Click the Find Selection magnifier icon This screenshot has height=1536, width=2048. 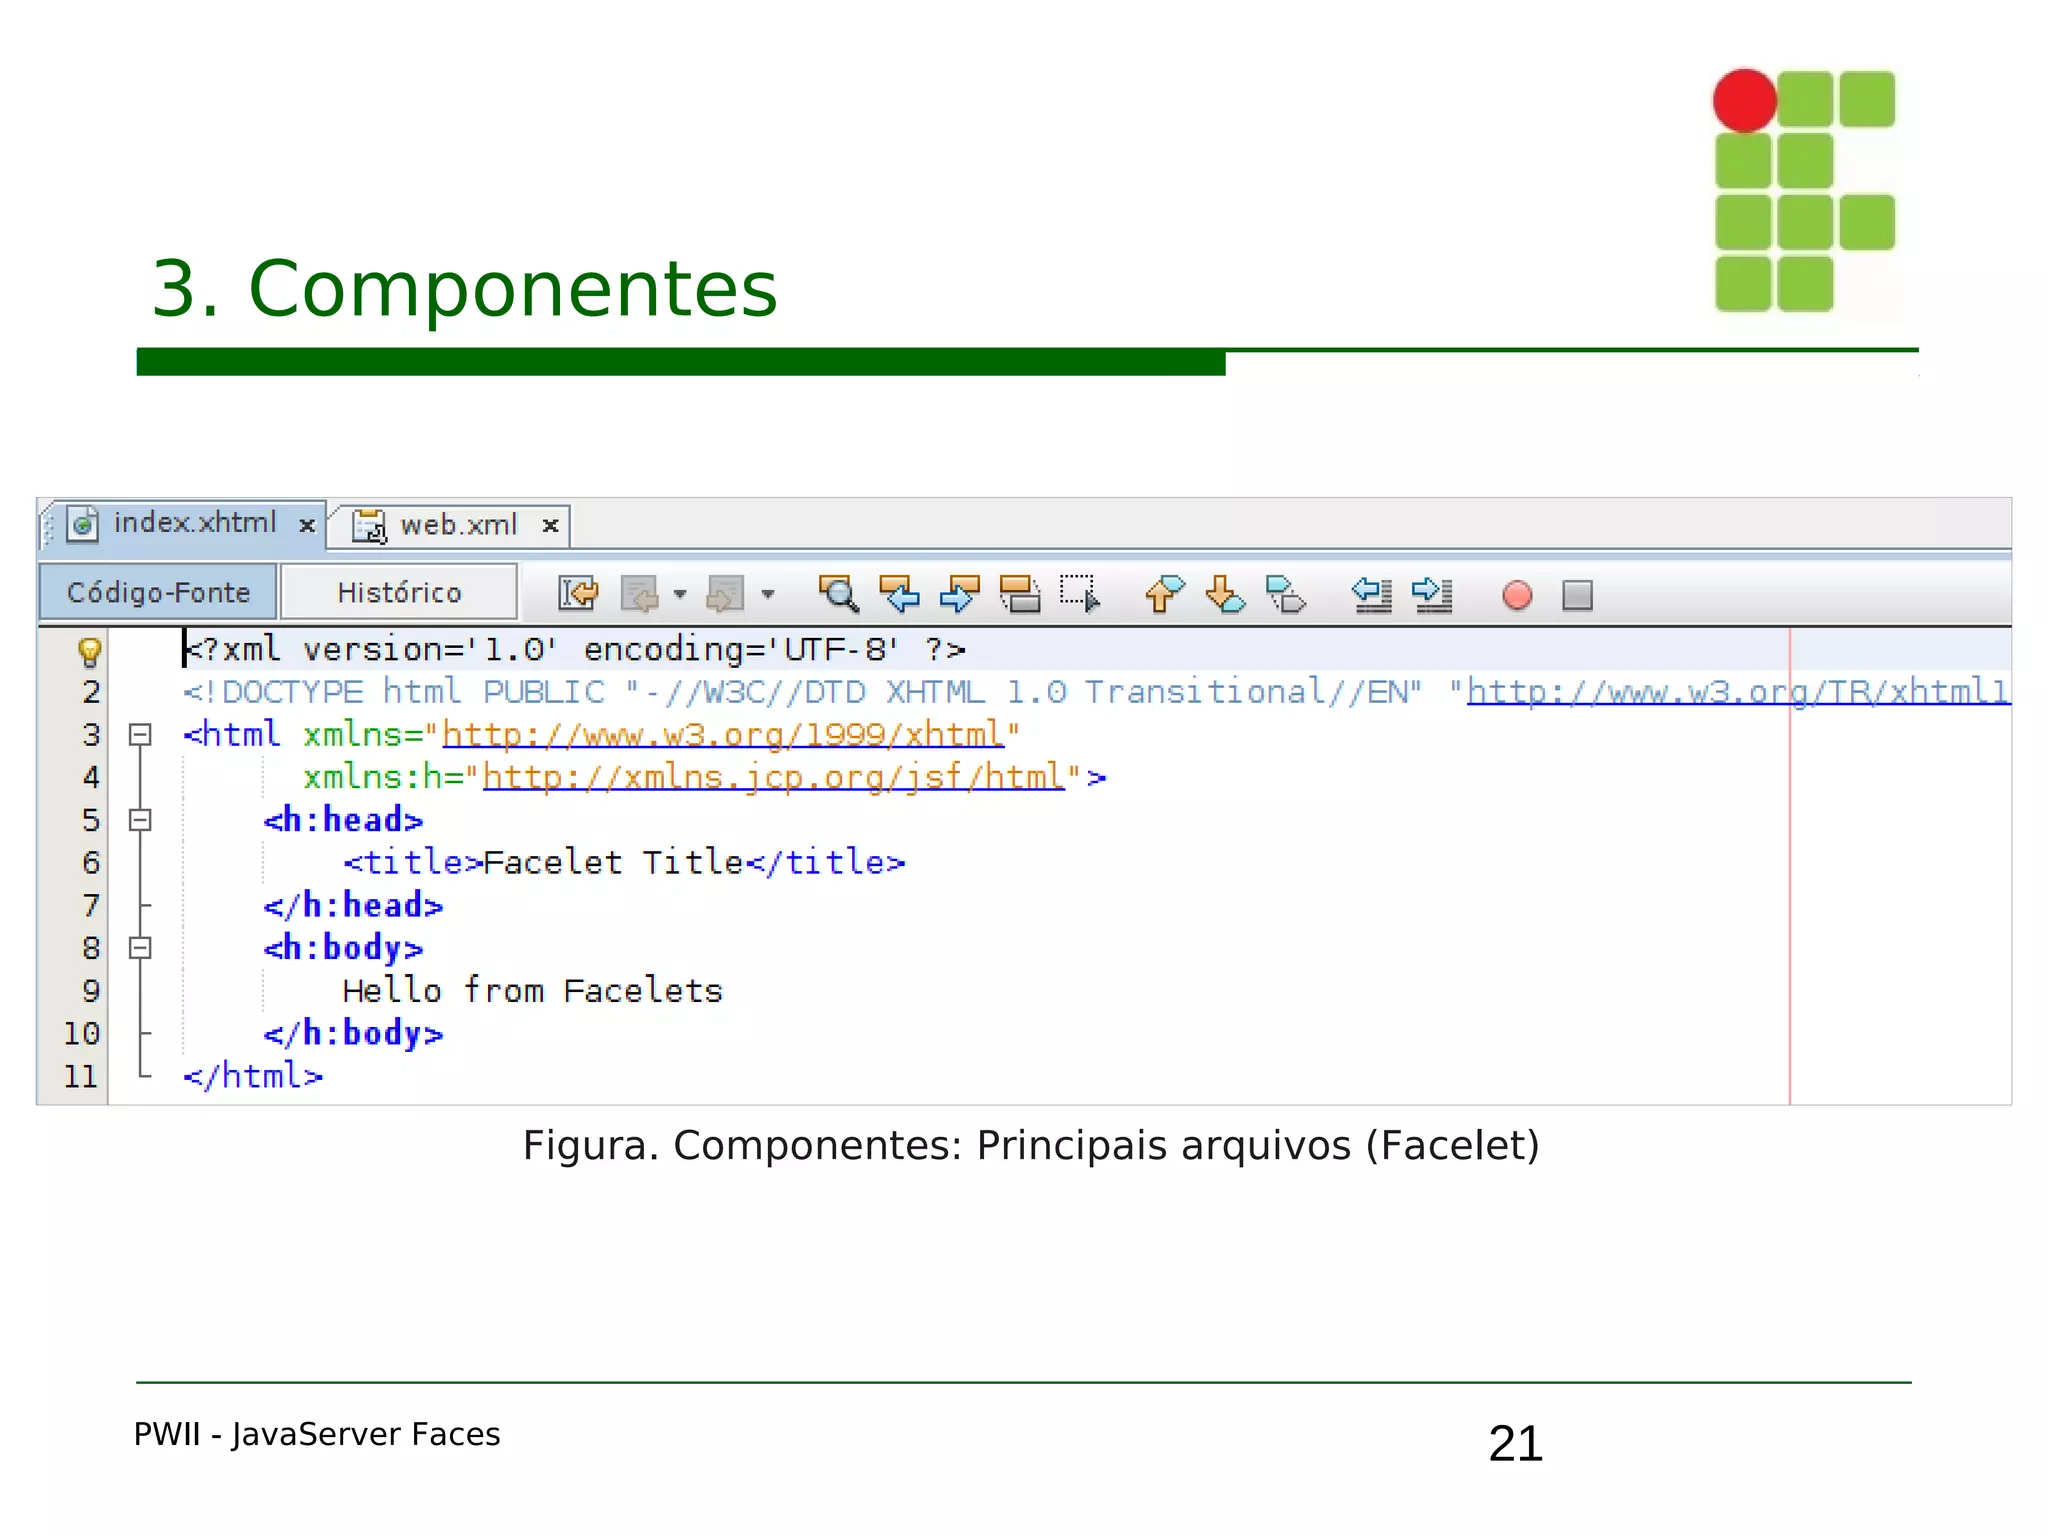pos(838,594)
